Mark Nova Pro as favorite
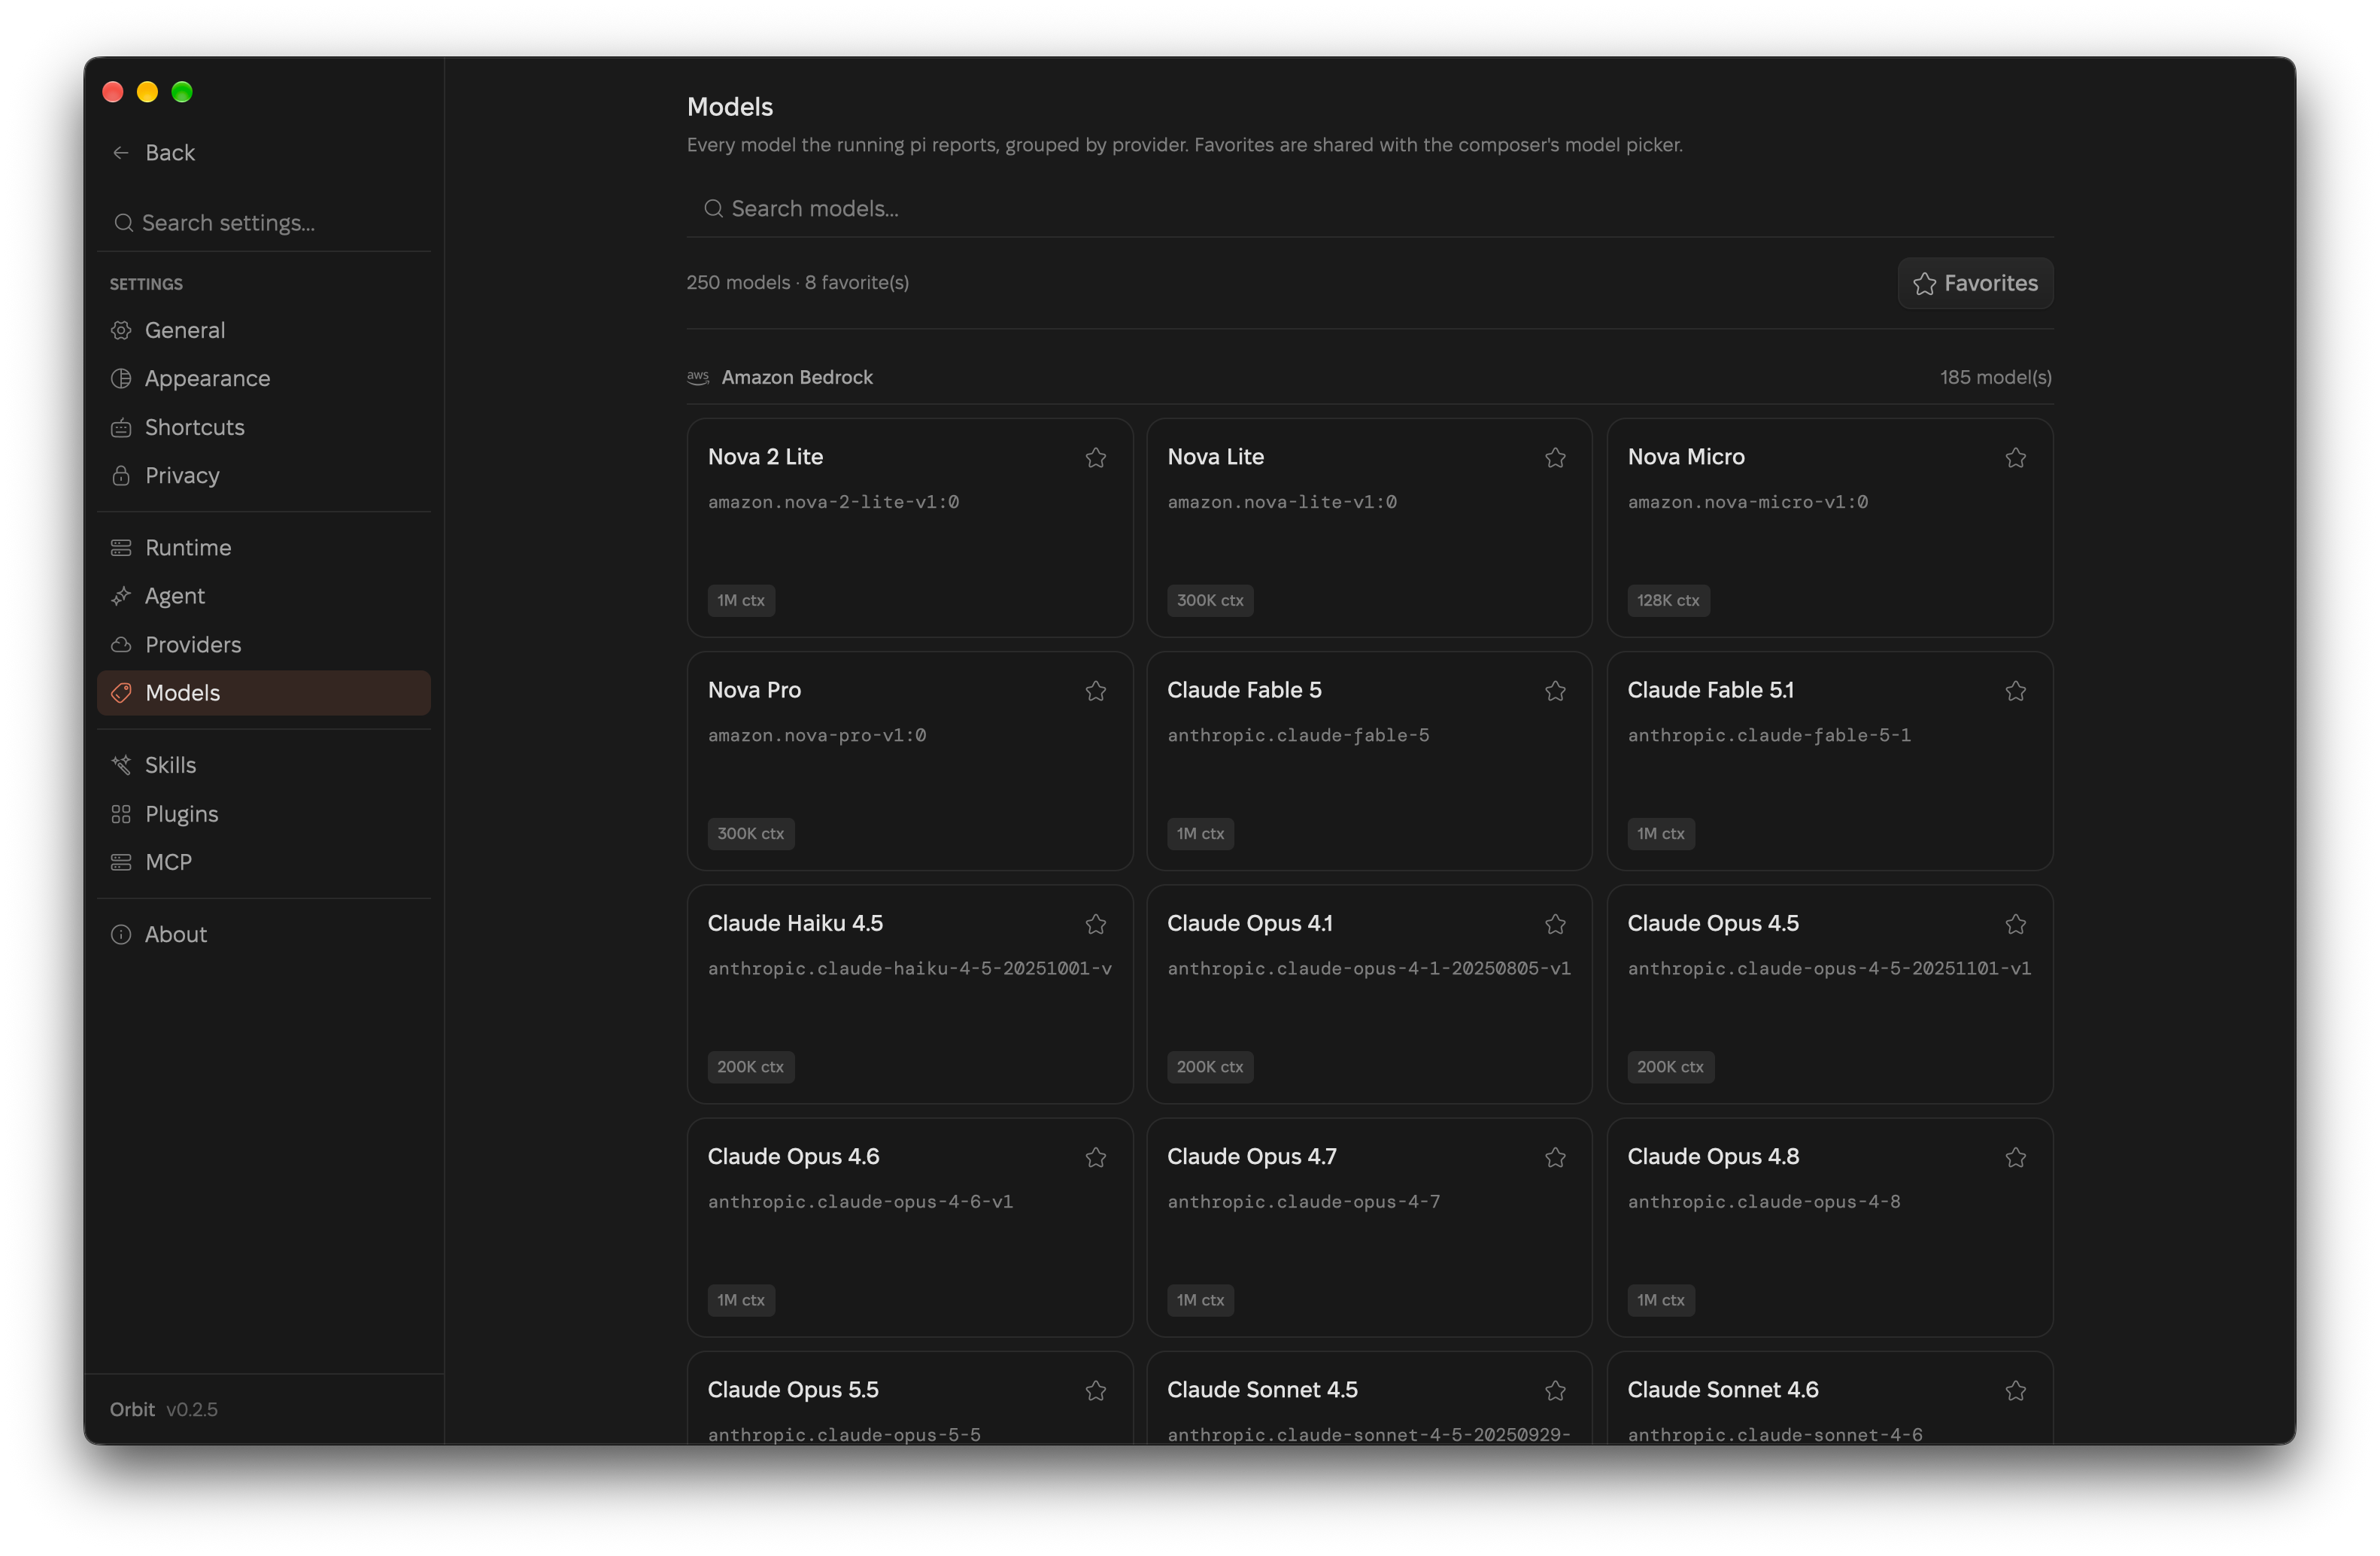This screenshot has width=2380, height=1556. point(1096,691)
